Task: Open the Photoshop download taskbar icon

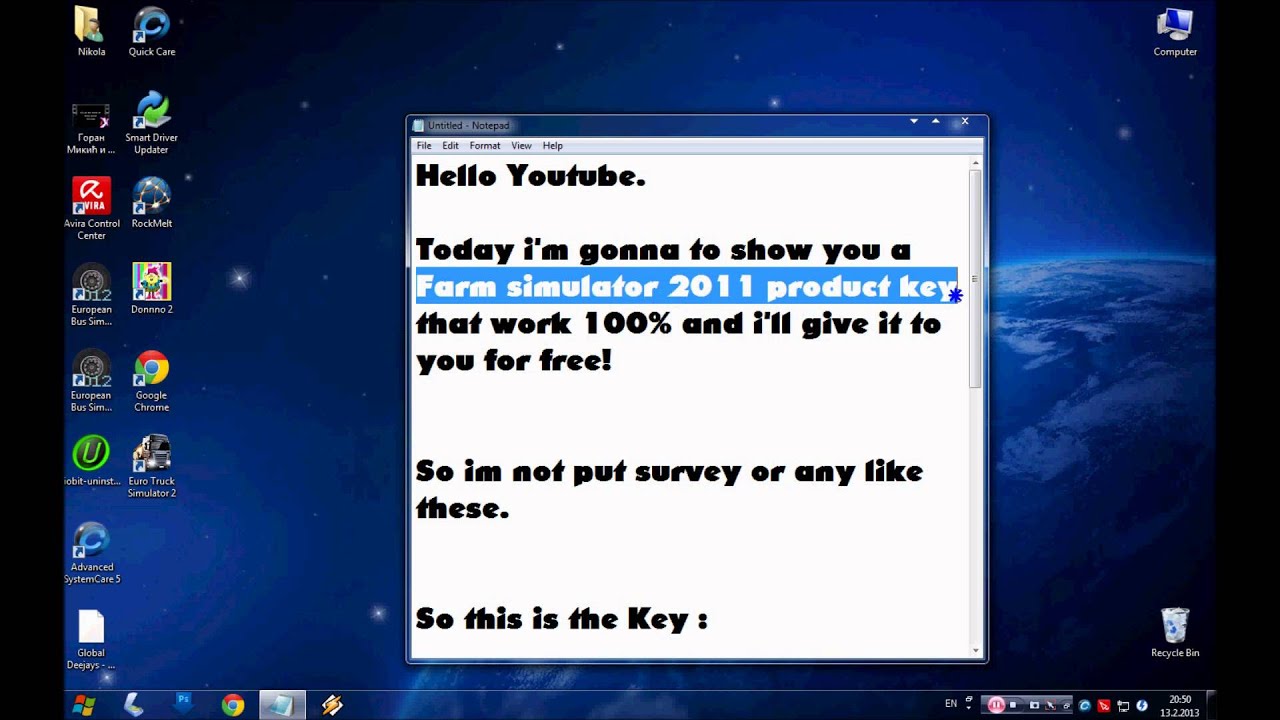Action: coord(183,705)
